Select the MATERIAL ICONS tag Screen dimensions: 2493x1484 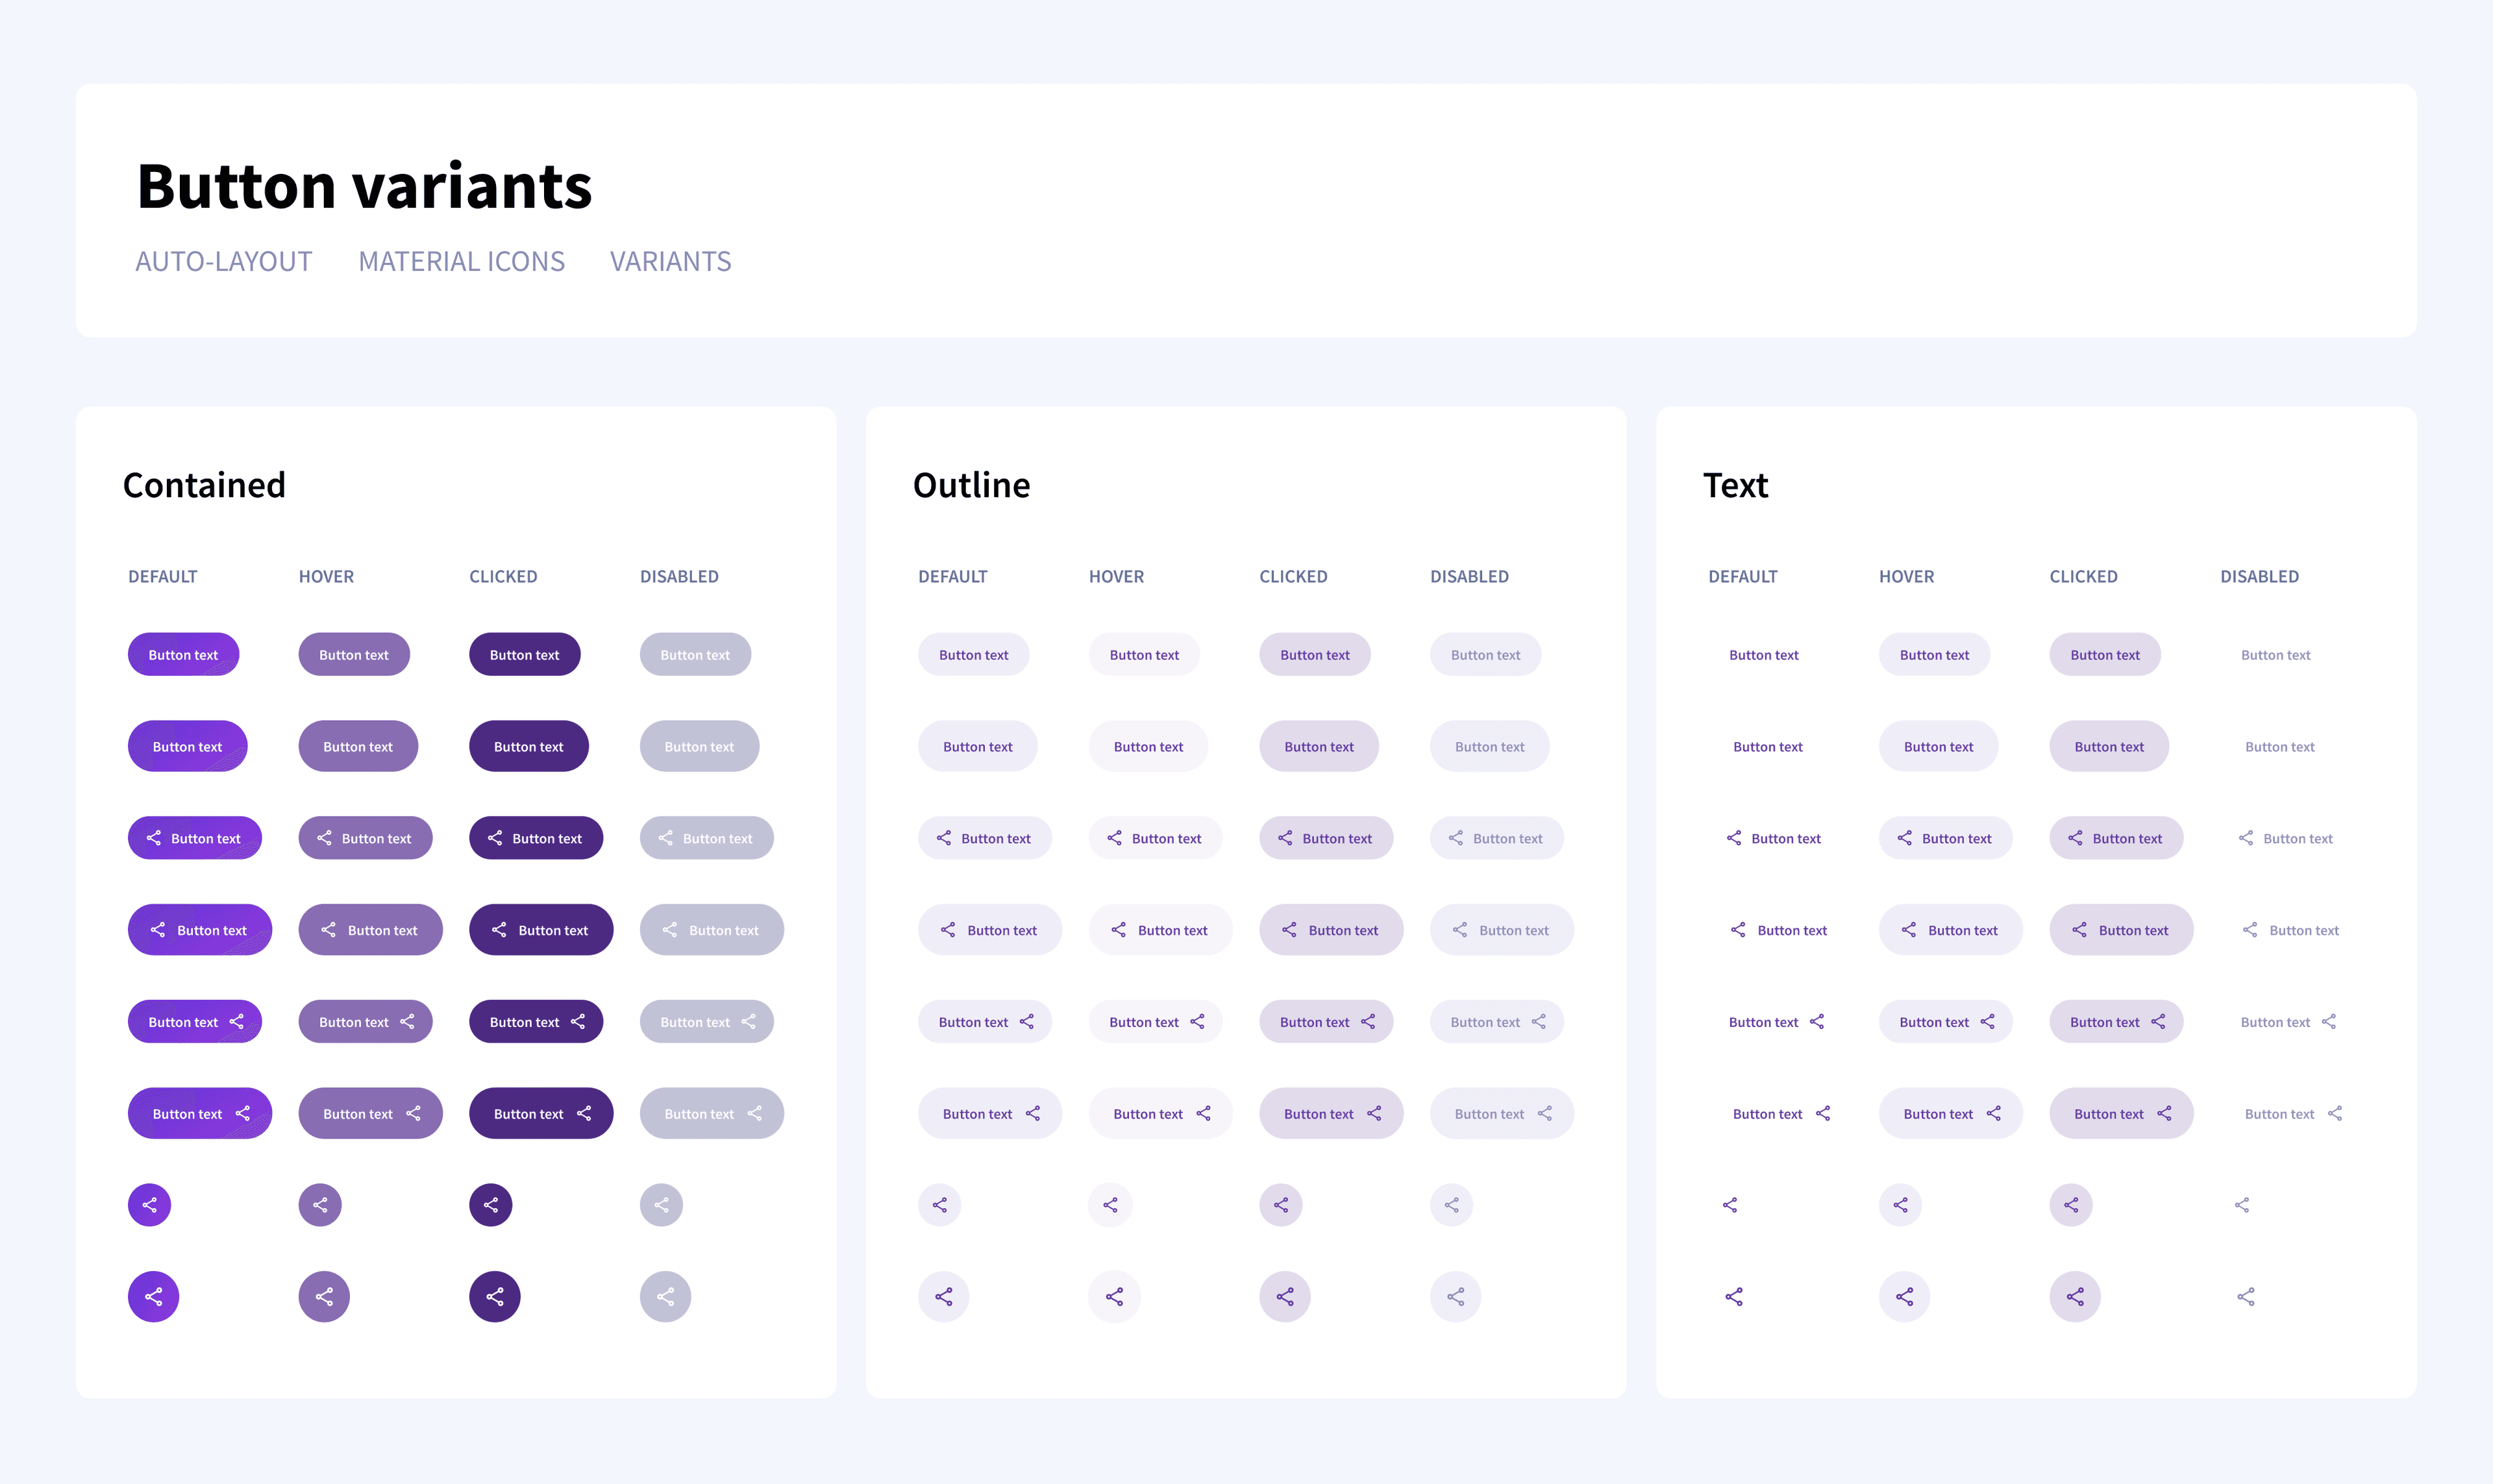coord(461,262)
